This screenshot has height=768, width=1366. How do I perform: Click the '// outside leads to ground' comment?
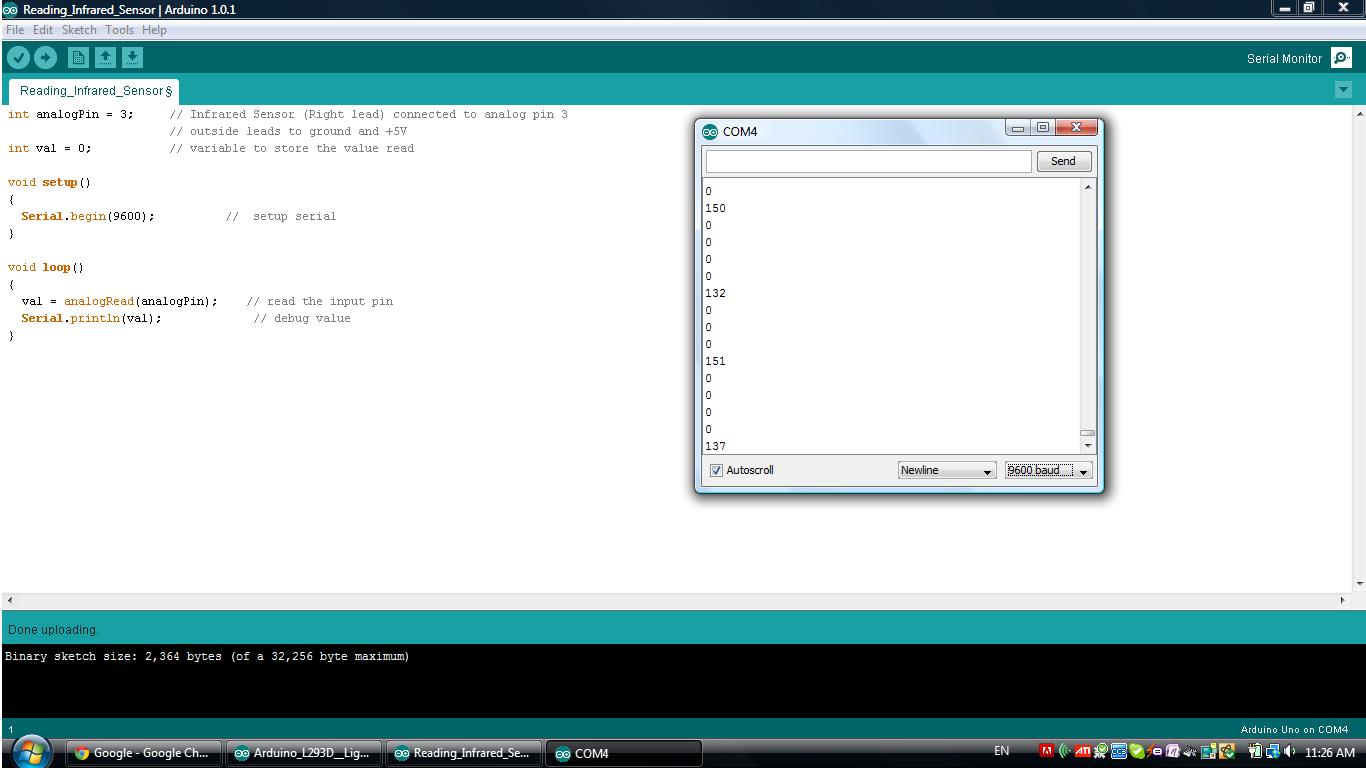288,131
